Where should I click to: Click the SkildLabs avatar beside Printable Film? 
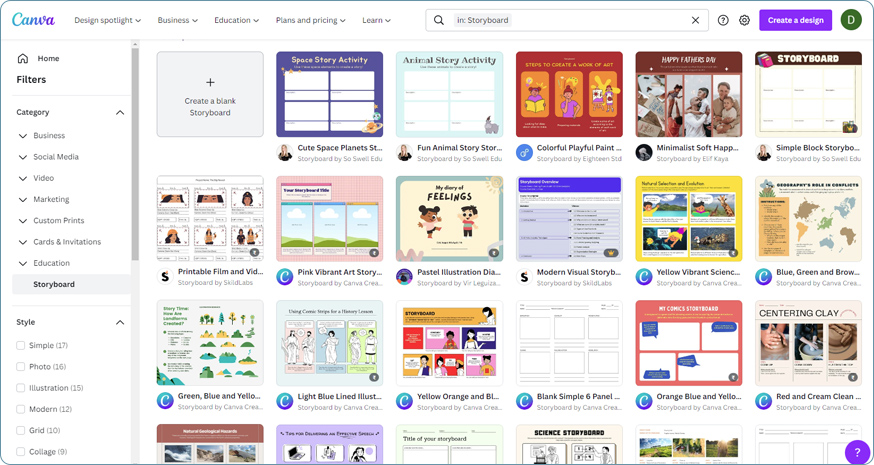(165, 277)
